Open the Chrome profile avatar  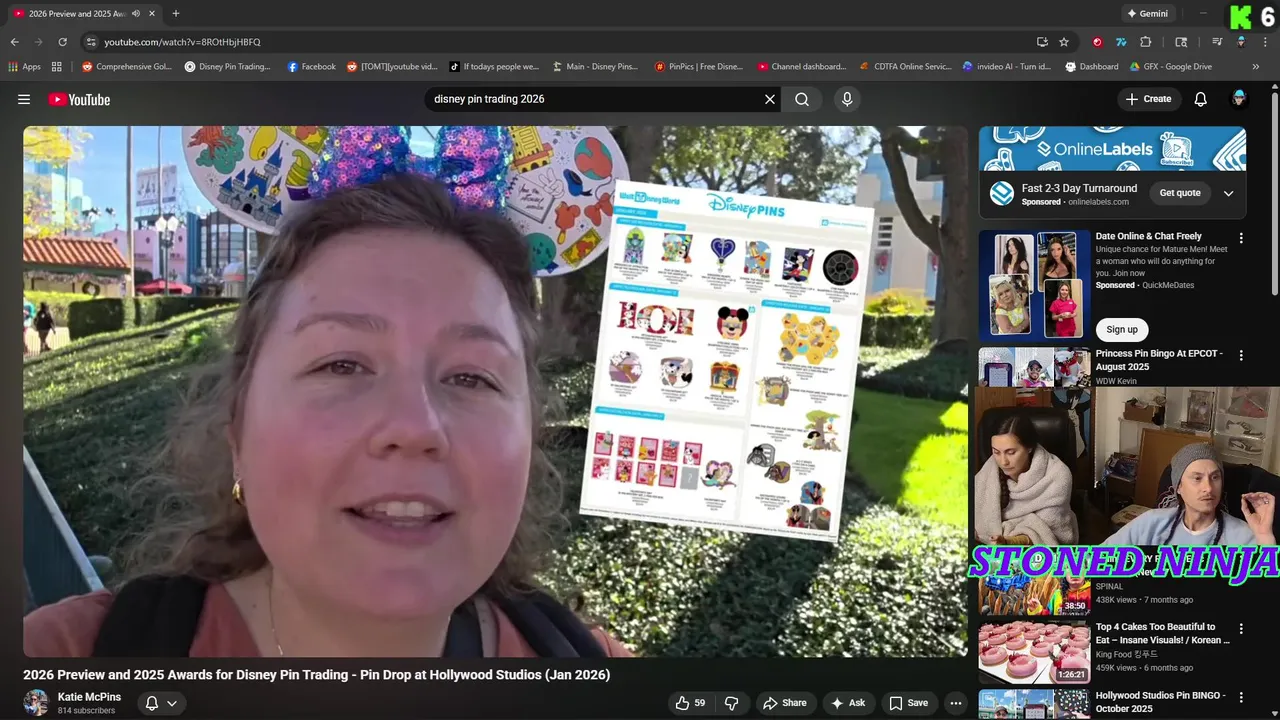pyautogui.click(x=1241, y=42)
